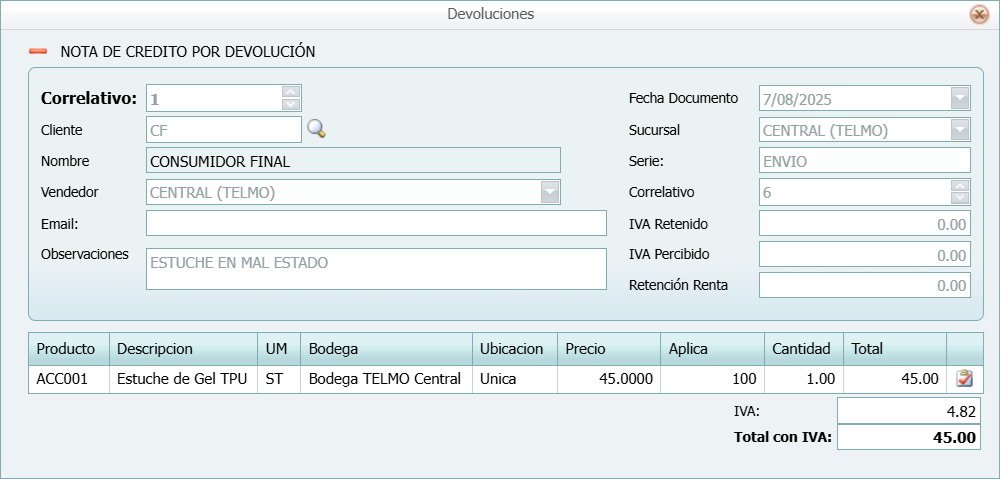The height and width of the screenshot is (479, 1000).
Task: Open the Vendedor dropdown
Action: pos(550,192)
